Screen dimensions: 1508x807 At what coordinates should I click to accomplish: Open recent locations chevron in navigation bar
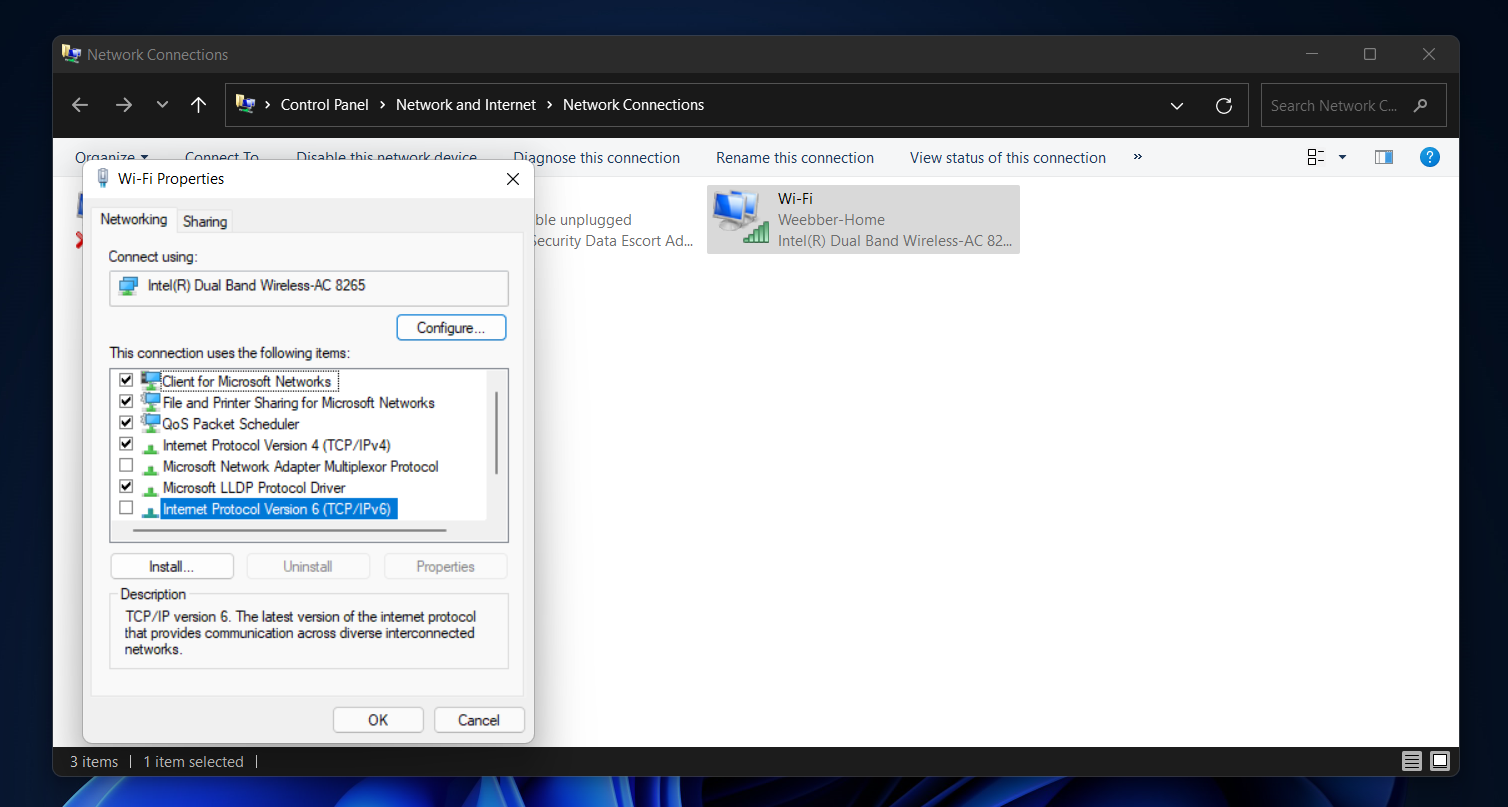[162, 105]
